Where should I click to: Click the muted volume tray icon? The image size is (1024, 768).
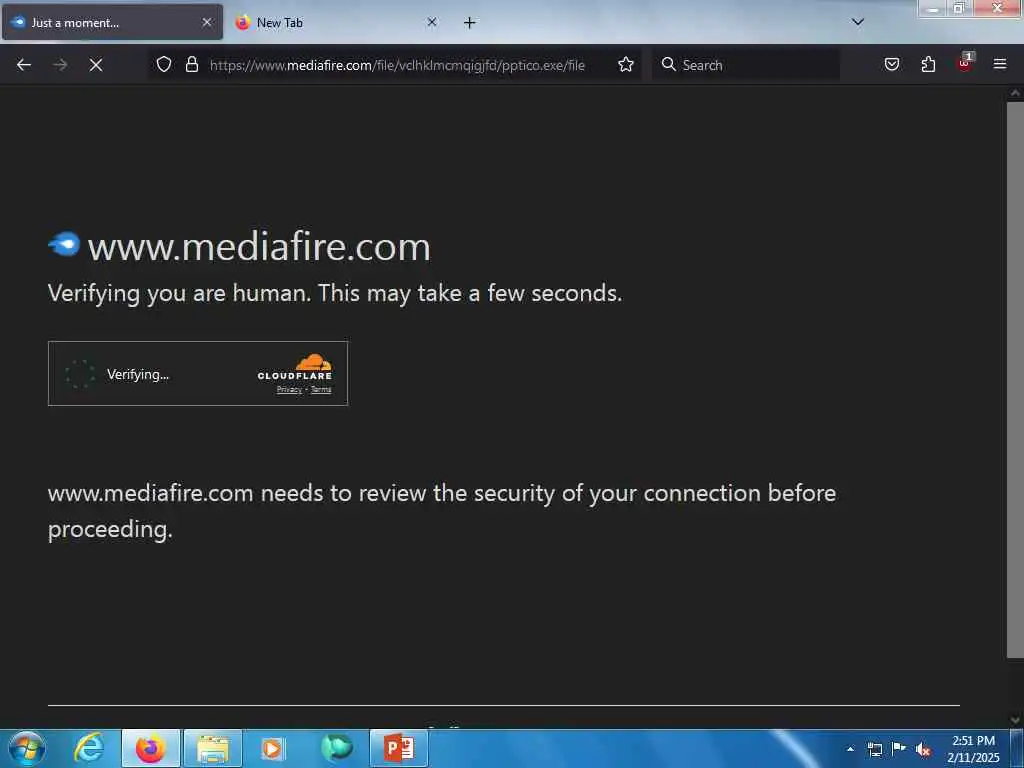tap(923, 749)
